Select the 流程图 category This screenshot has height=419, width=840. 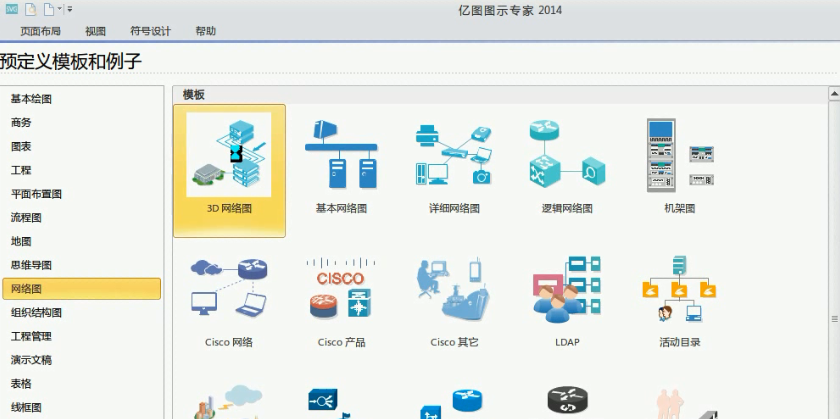point(81,218)
